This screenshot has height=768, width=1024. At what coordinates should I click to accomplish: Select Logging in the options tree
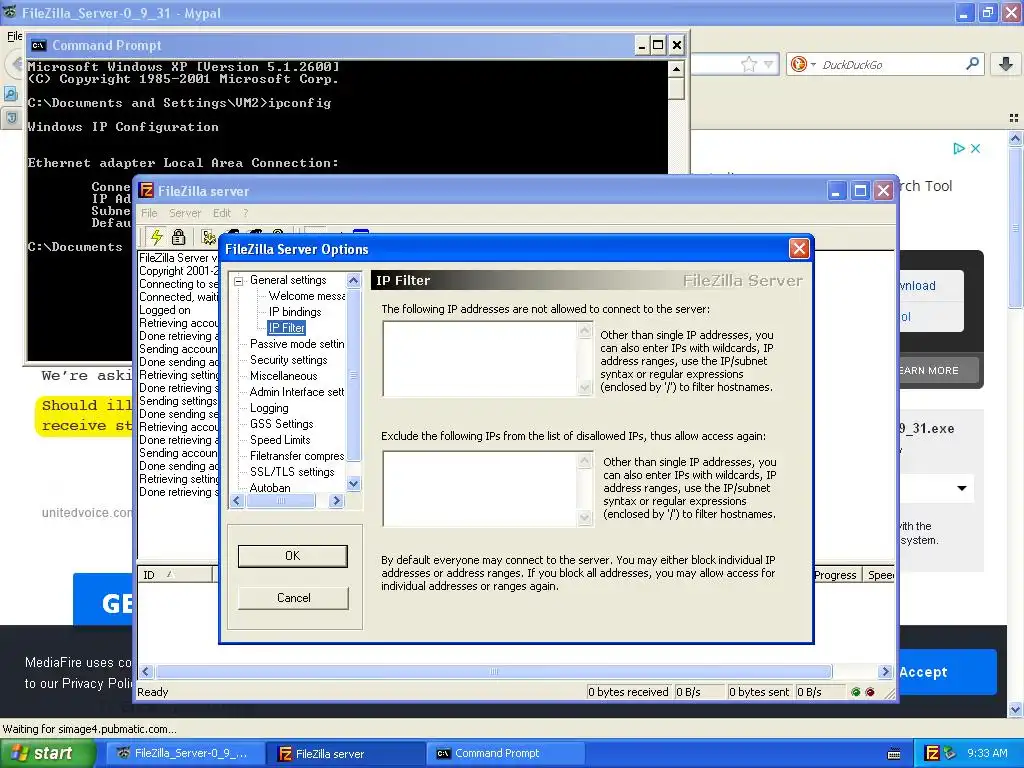click(269, 408)
